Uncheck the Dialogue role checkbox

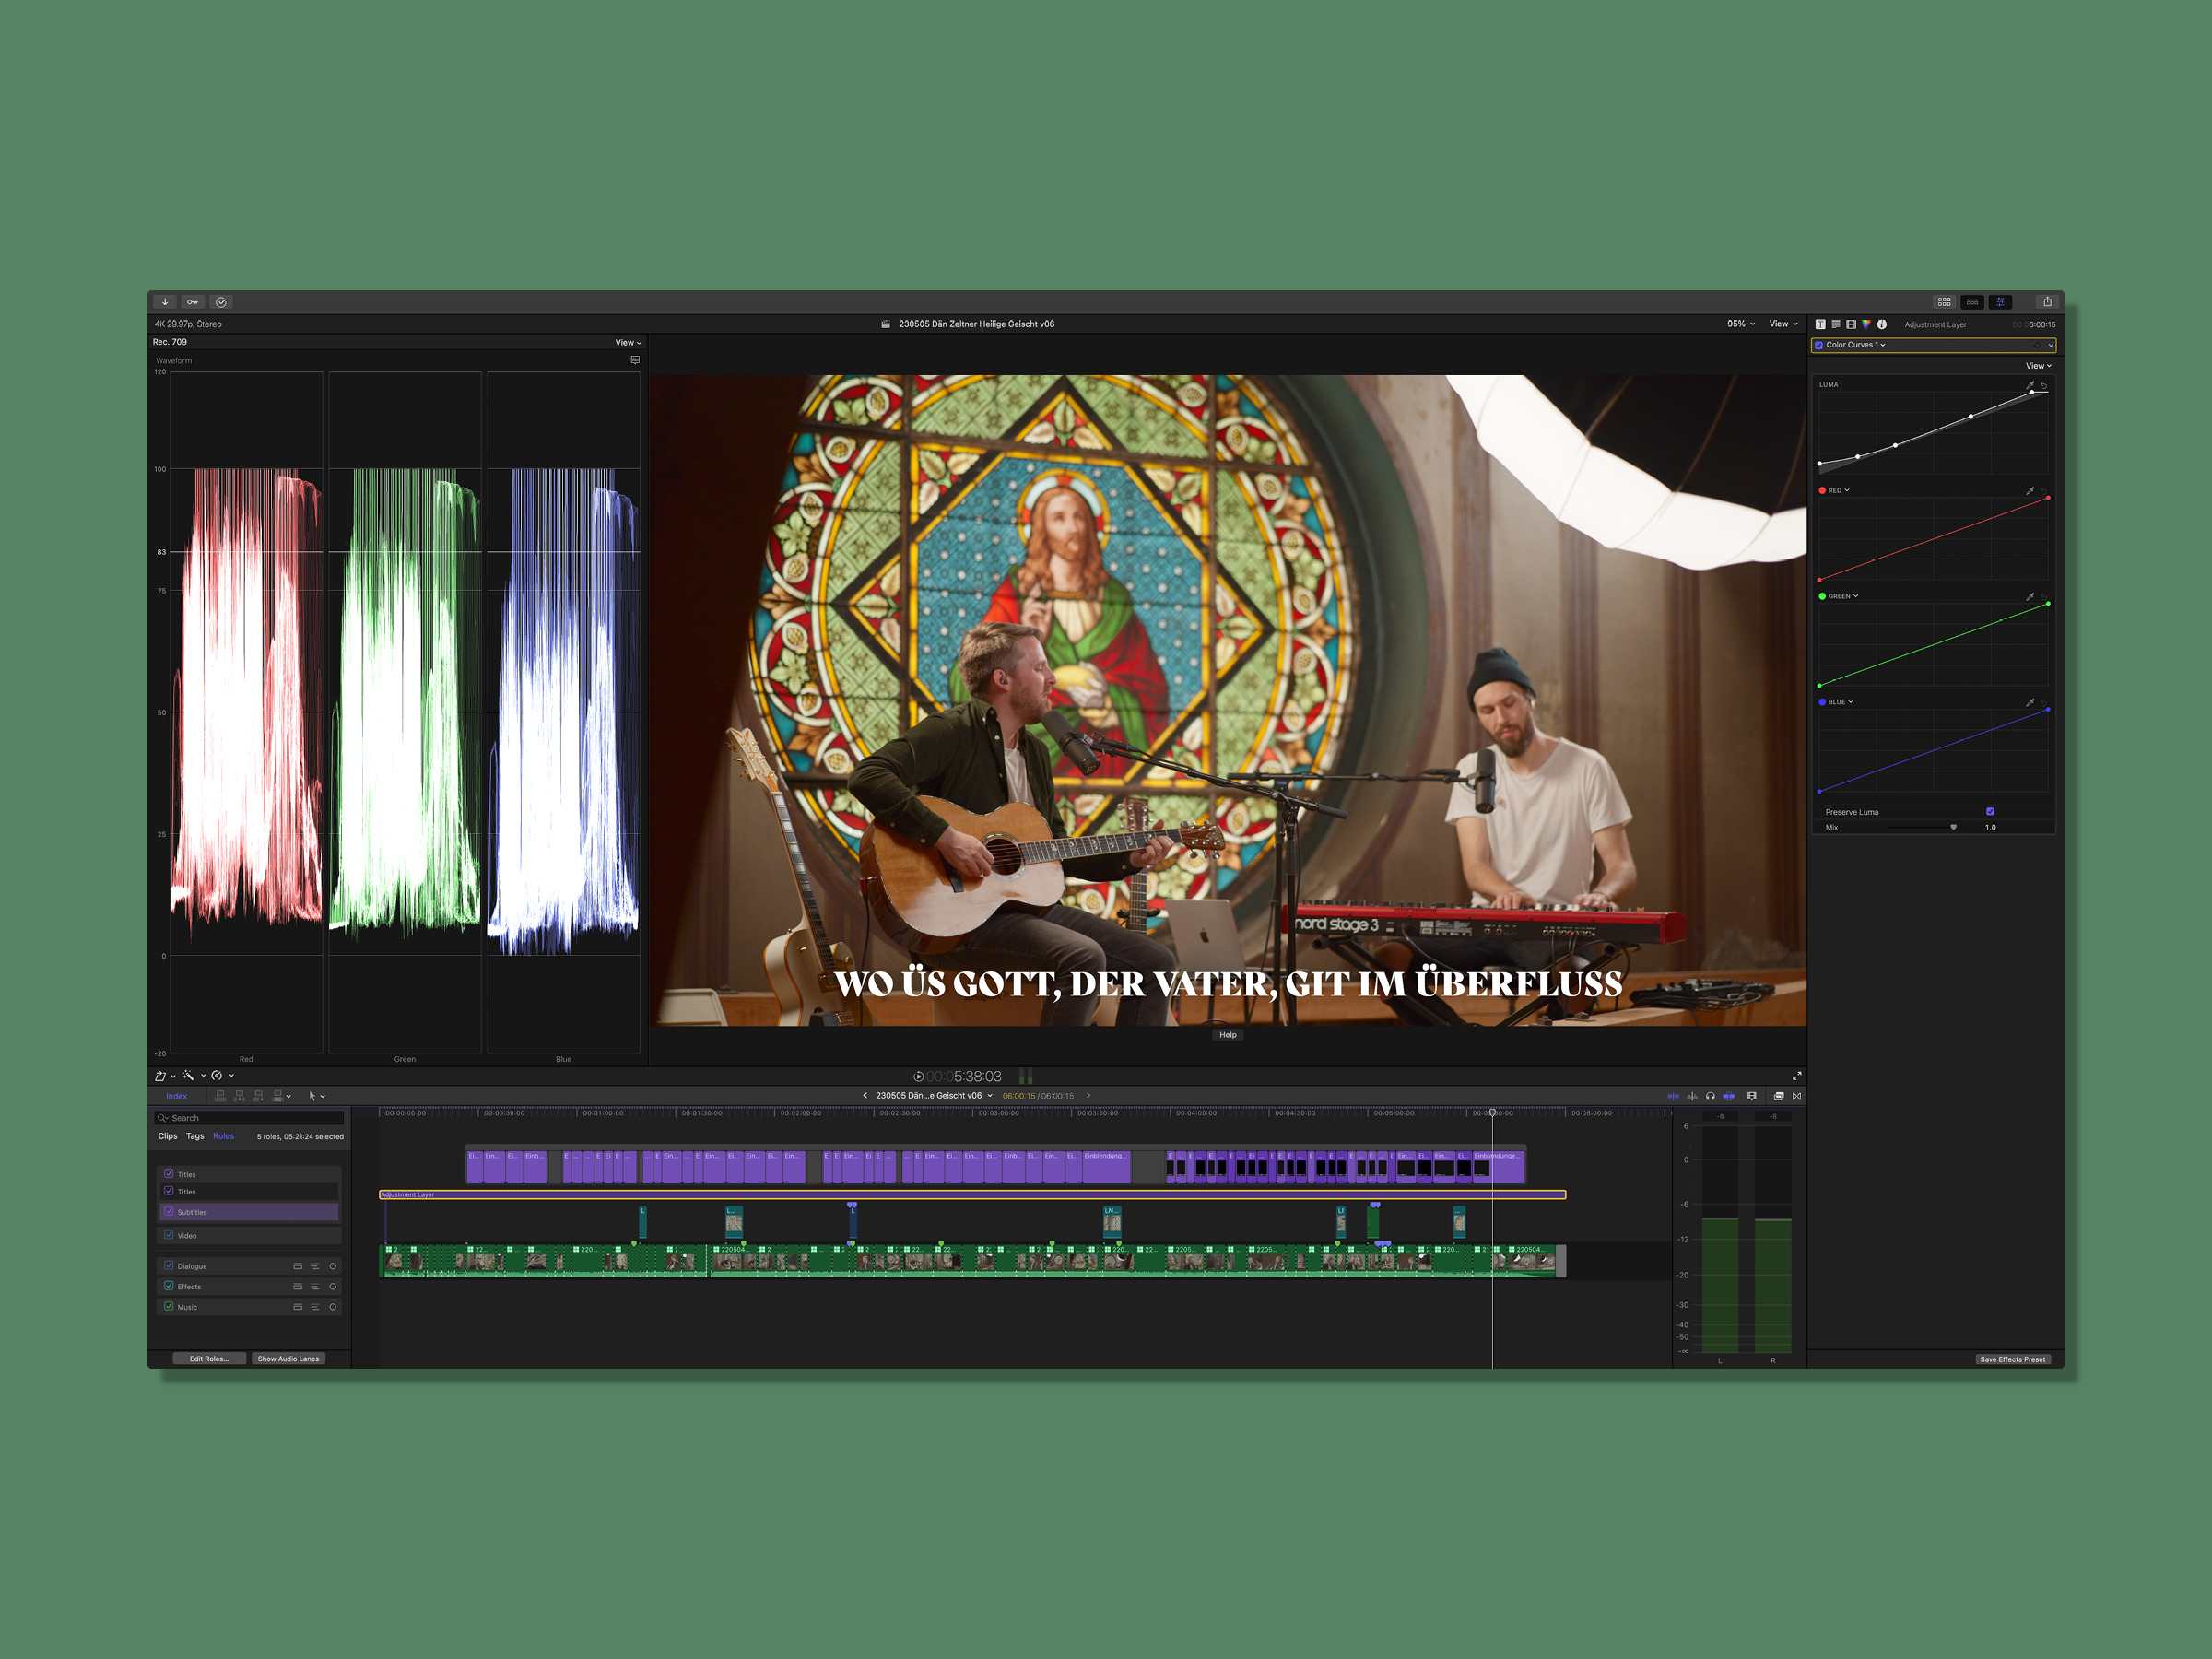pos(169,1266)
